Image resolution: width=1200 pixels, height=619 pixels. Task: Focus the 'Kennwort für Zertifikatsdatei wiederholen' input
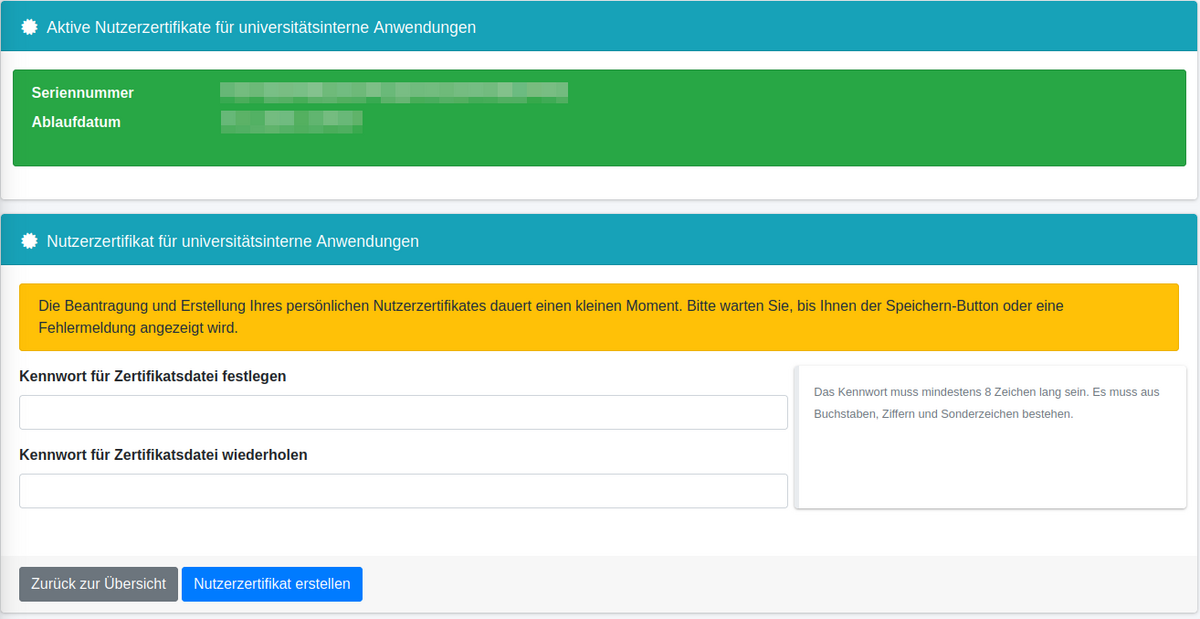[x=403, y=491]
